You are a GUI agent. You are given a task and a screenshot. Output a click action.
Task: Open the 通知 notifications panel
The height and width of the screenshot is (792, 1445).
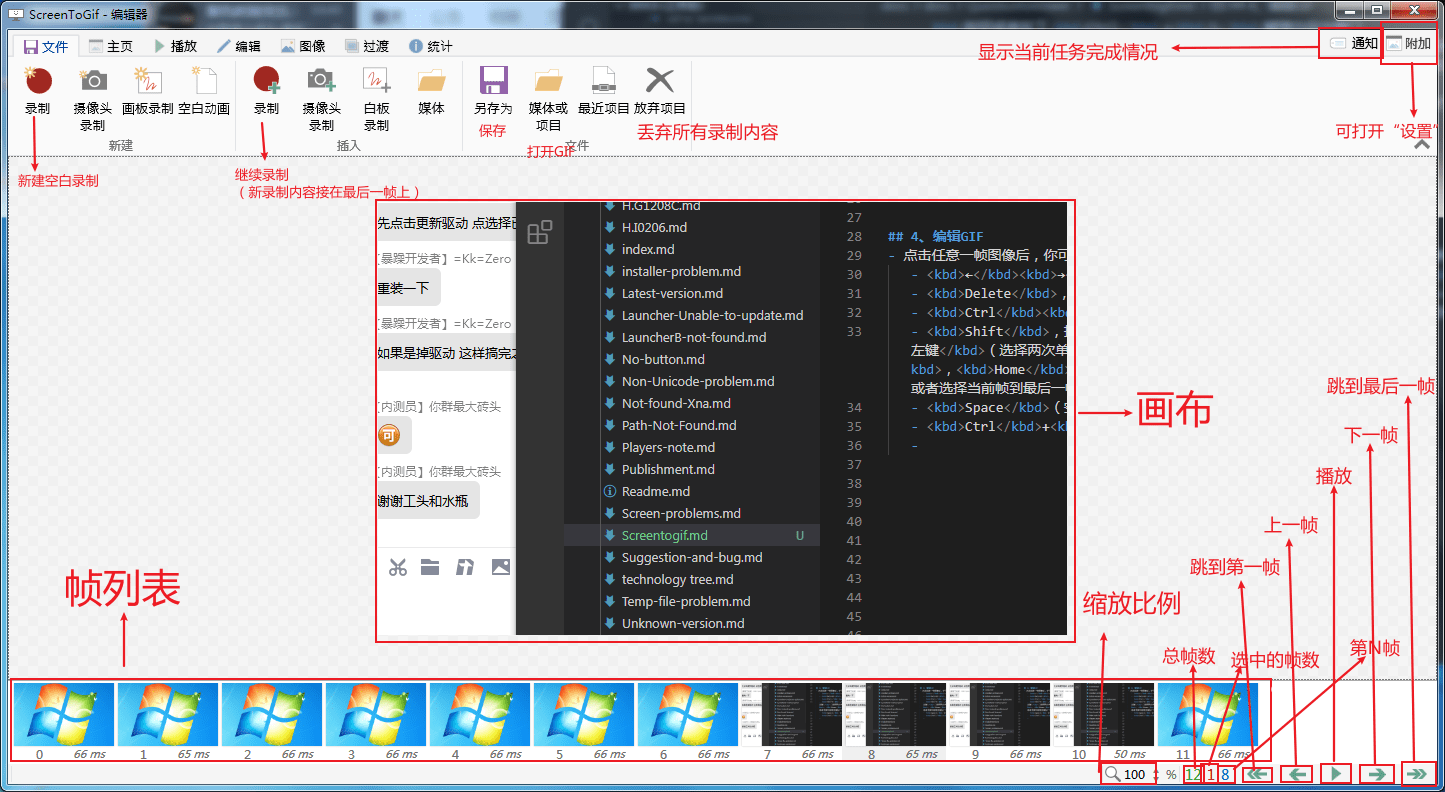coord(1353,43)
